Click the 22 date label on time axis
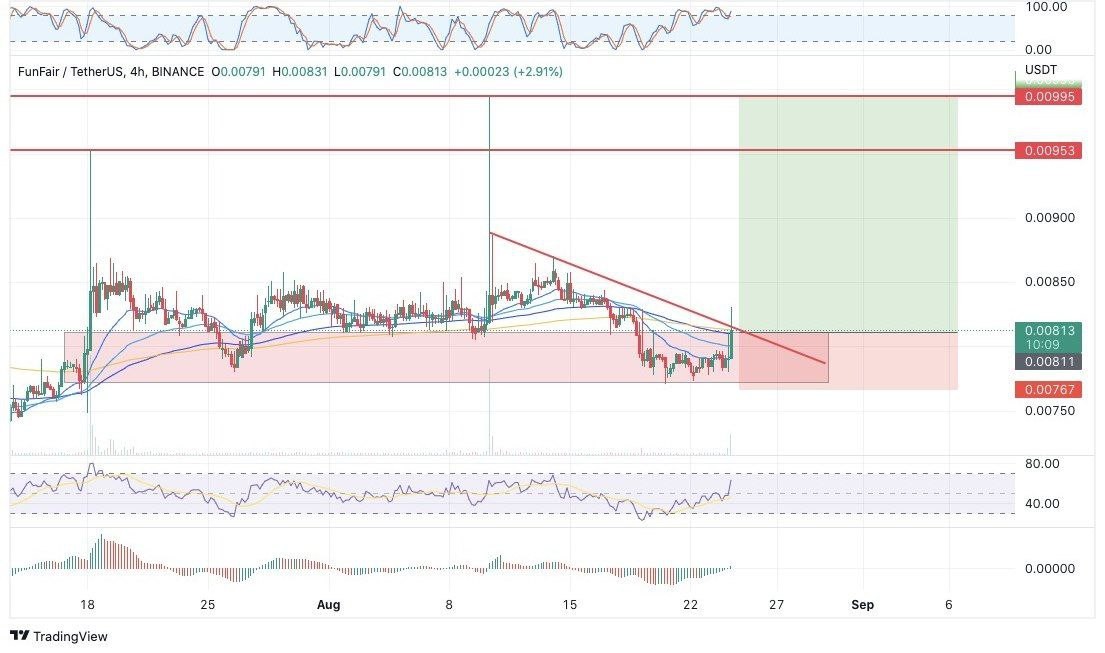The width and height of the screenshot is (1105, 653). tap(690, 604)
